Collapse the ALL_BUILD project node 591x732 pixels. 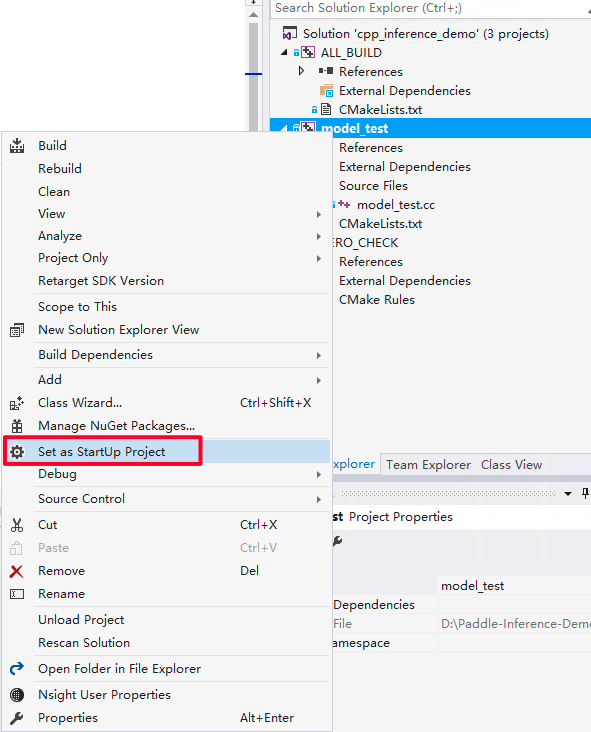(x=284, y=53)
